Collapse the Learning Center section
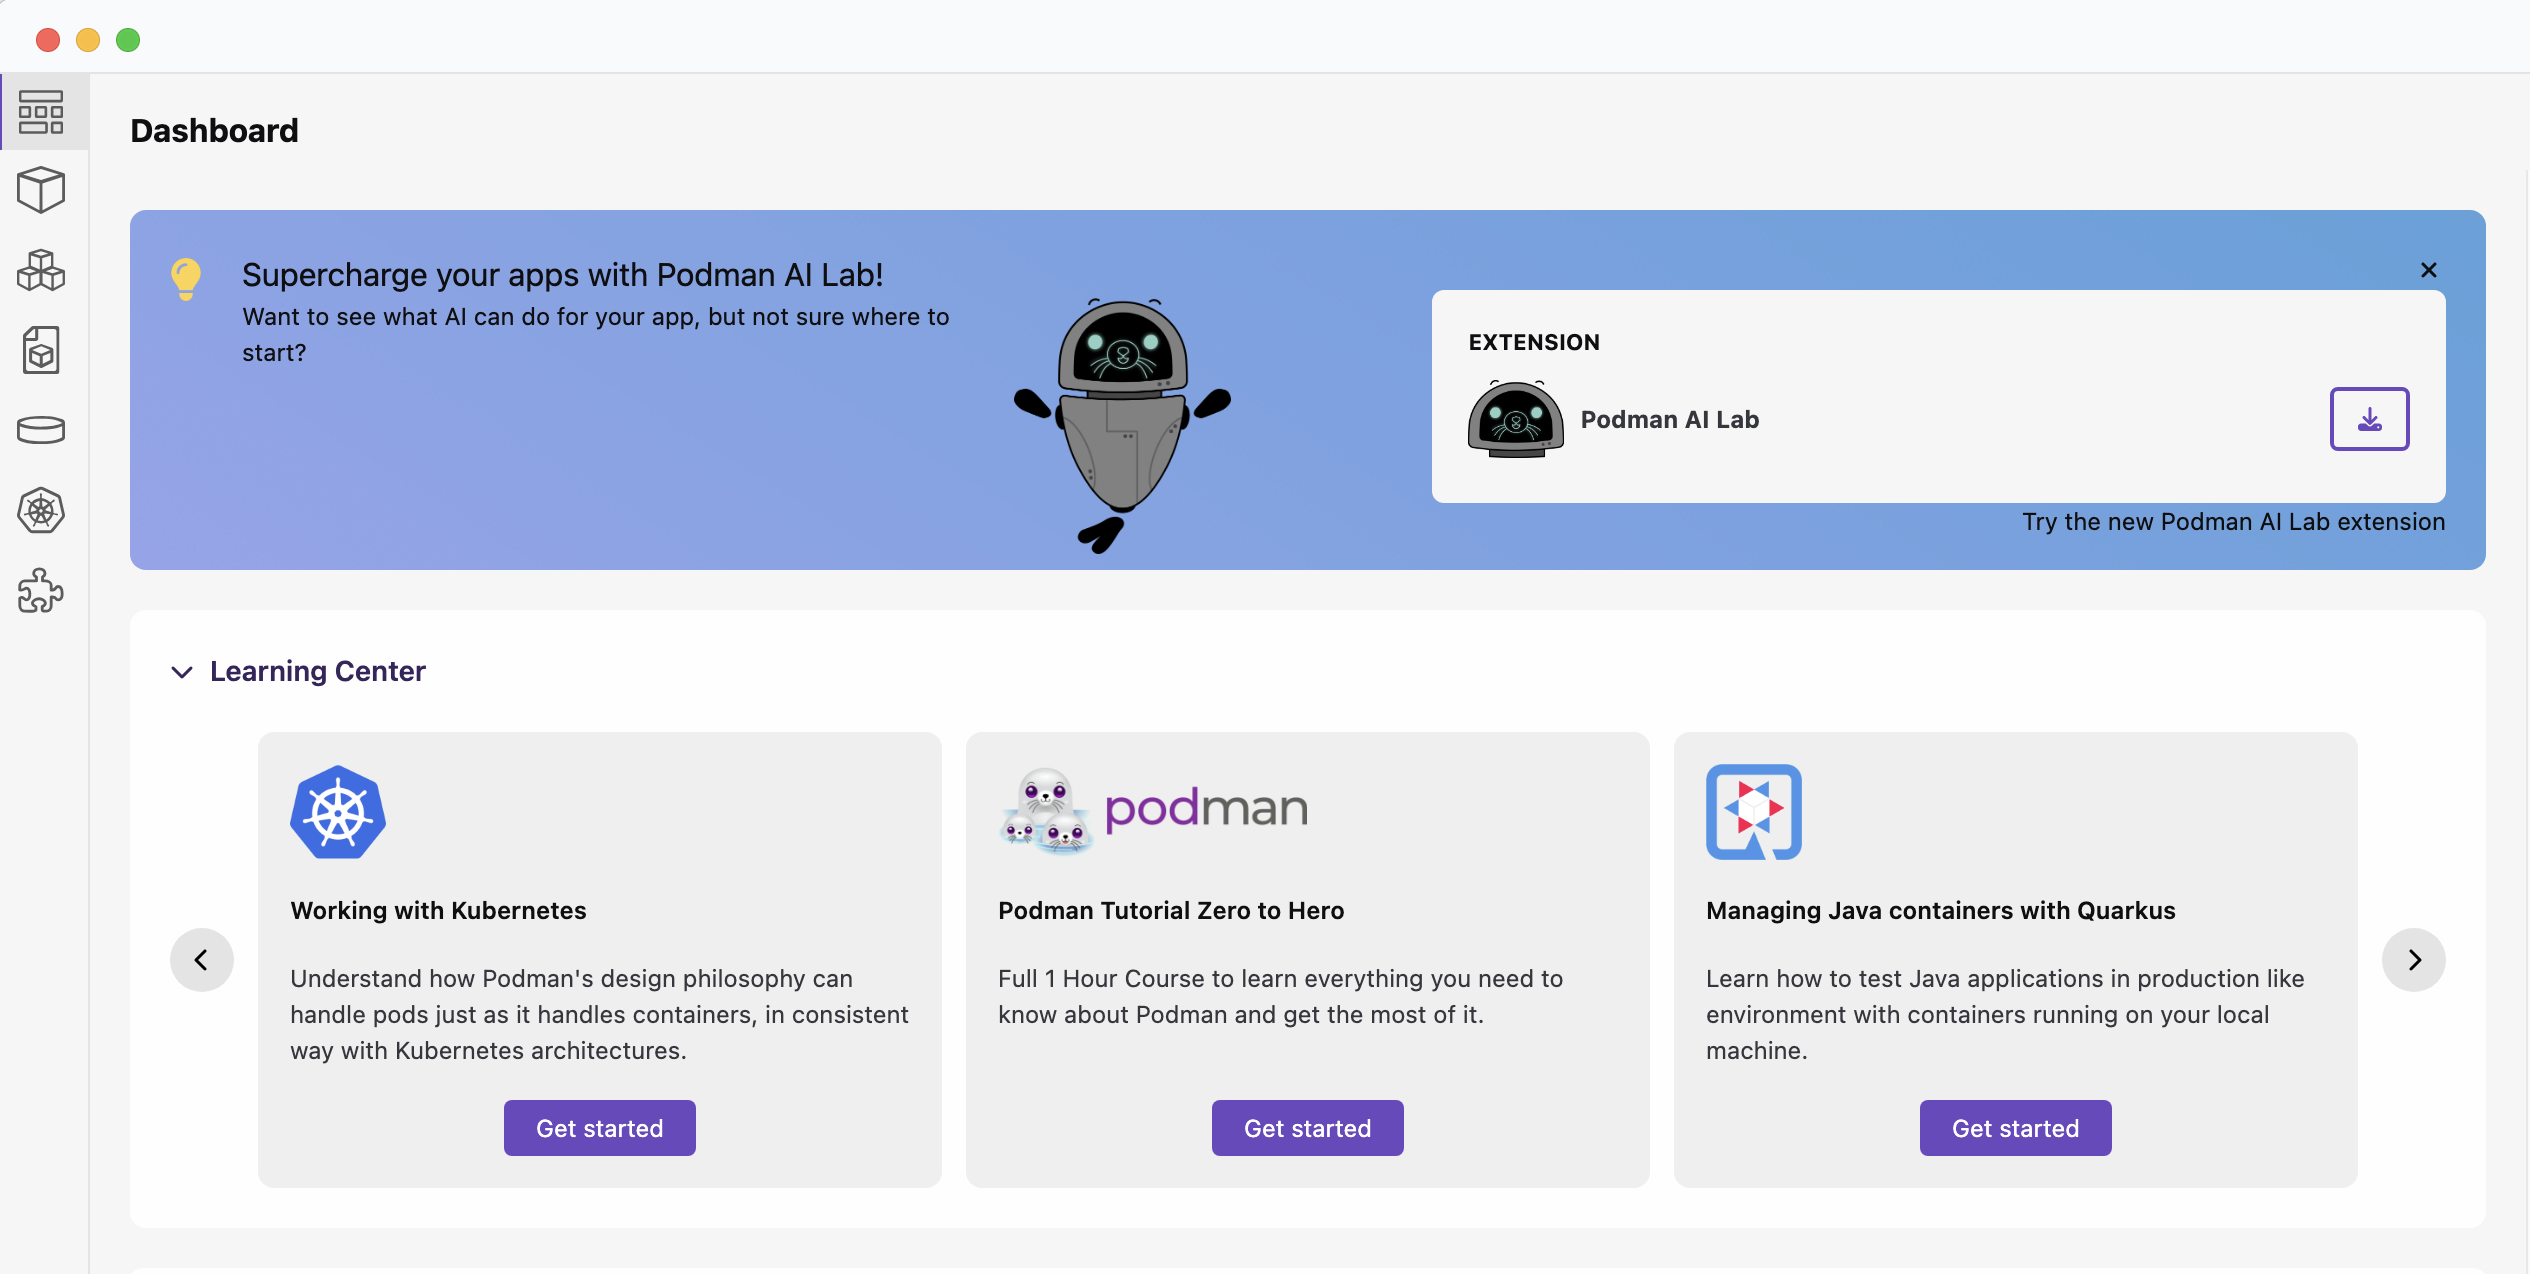This screenshot has height=1274, width=2530. coord(182,672)
